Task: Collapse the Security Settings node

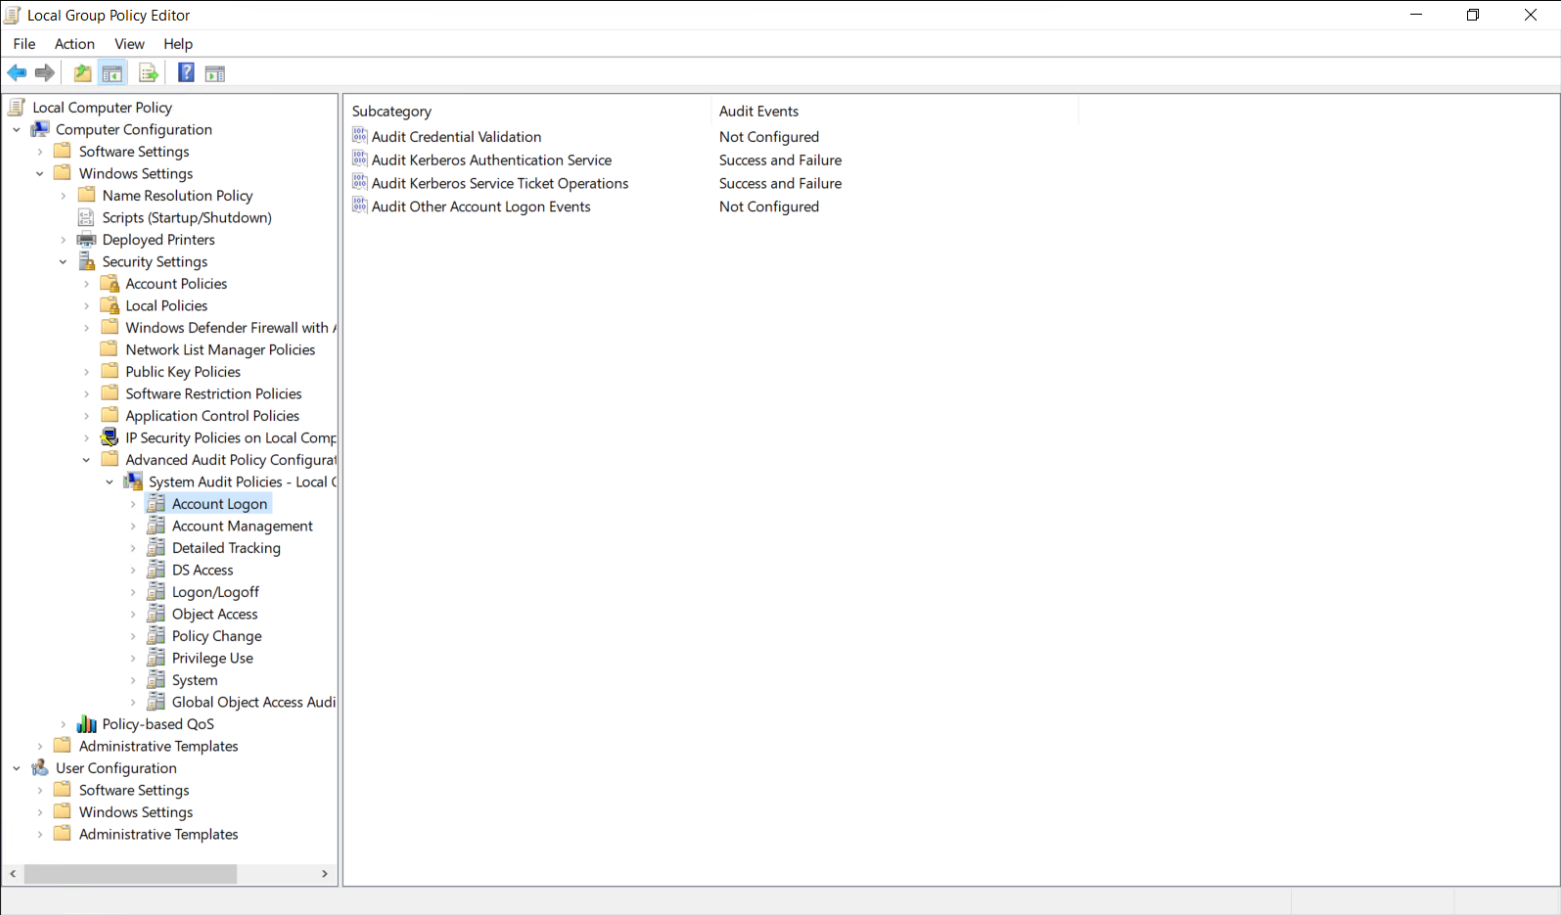Action: click(x=63, y=262)
